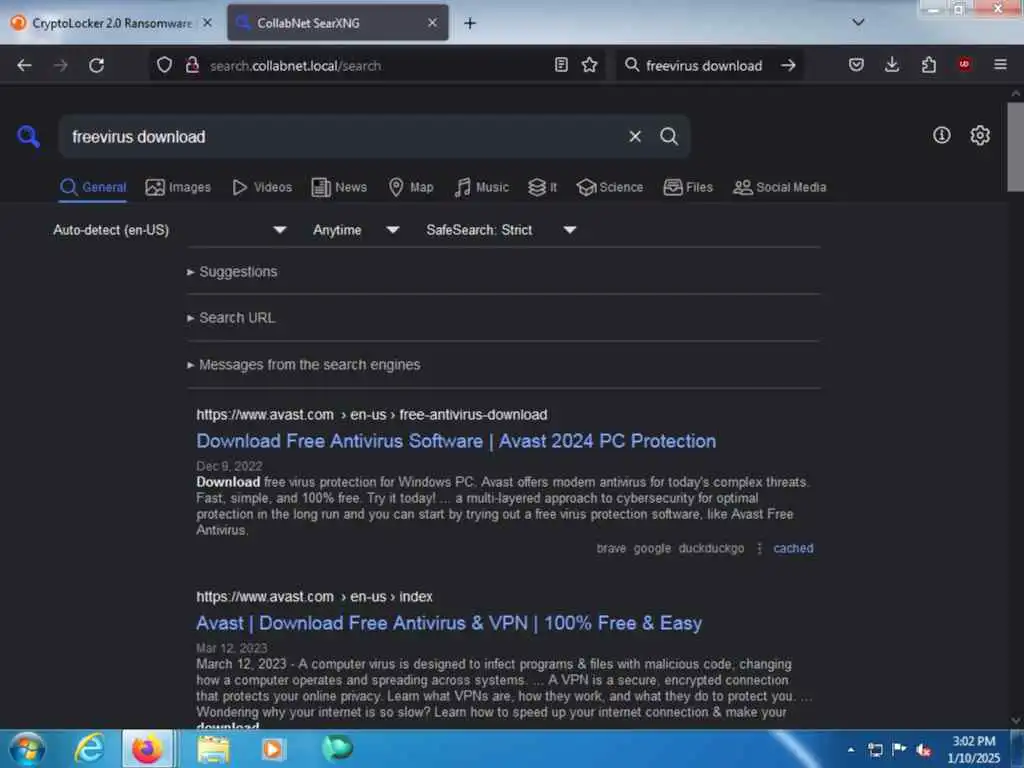This screenshot has height=768, width=1024.
Task: Submit the toolbar search with the arrow
Action: pos(788,65)
